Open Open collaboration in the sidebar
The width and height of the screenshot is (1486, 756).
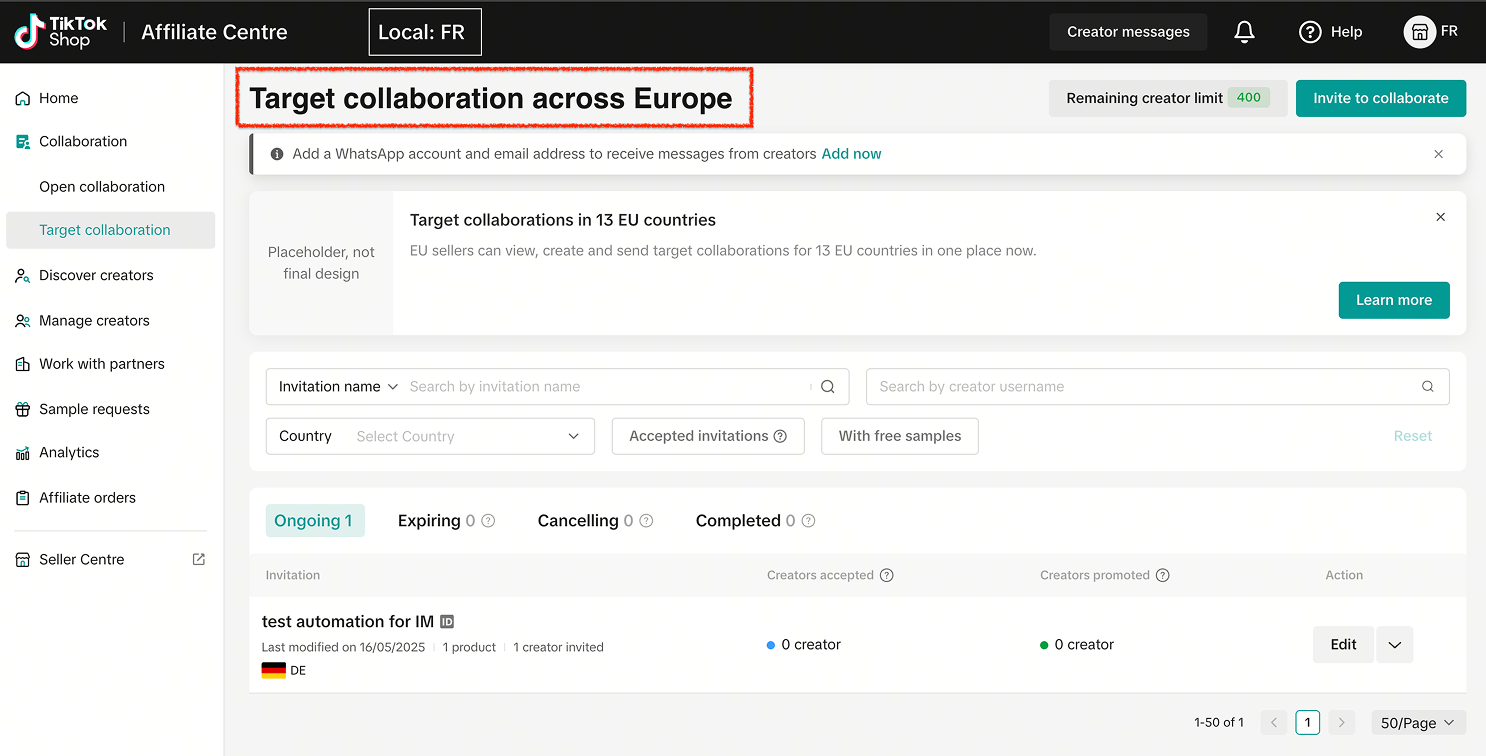click(x=102, y=187)
